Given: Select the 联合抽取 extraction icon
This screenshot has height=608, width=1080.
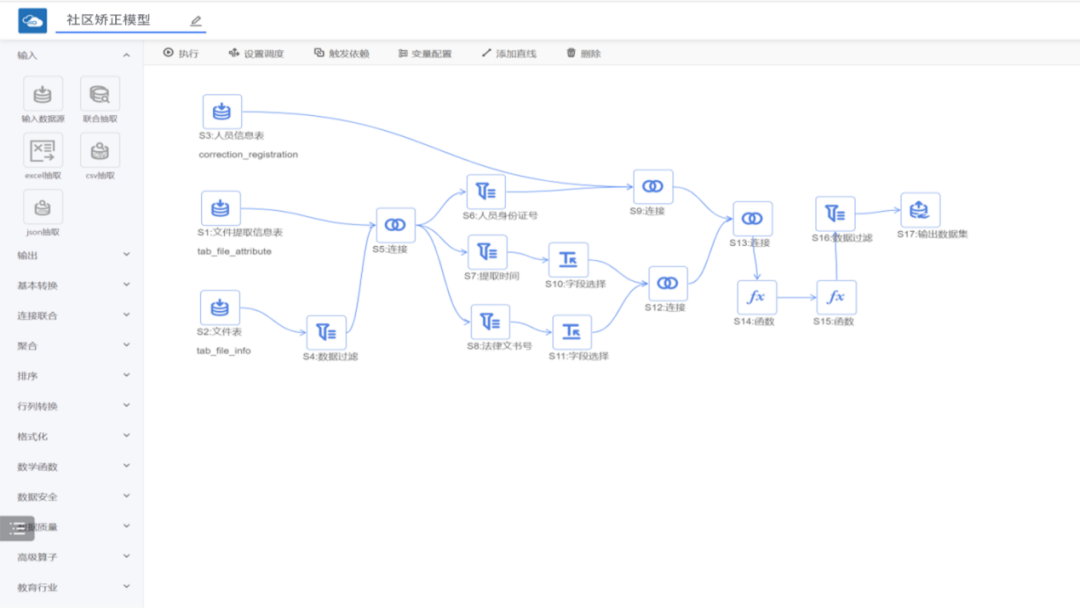Looking at the screenshot, I should [100, 94].
